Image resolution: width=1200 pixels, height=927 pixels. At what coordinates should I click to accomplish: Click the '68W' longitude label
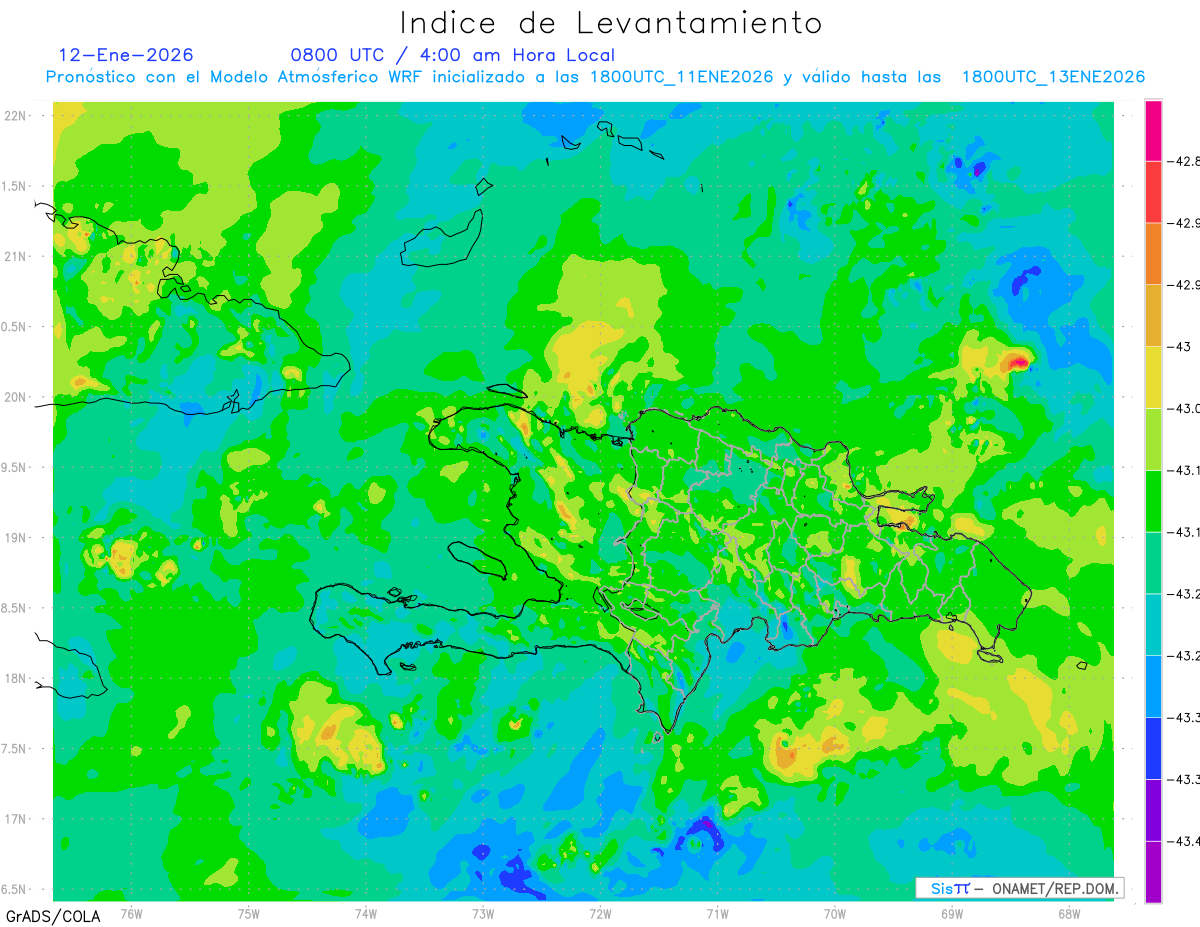pyautogui.click(x=1069, y=912)
